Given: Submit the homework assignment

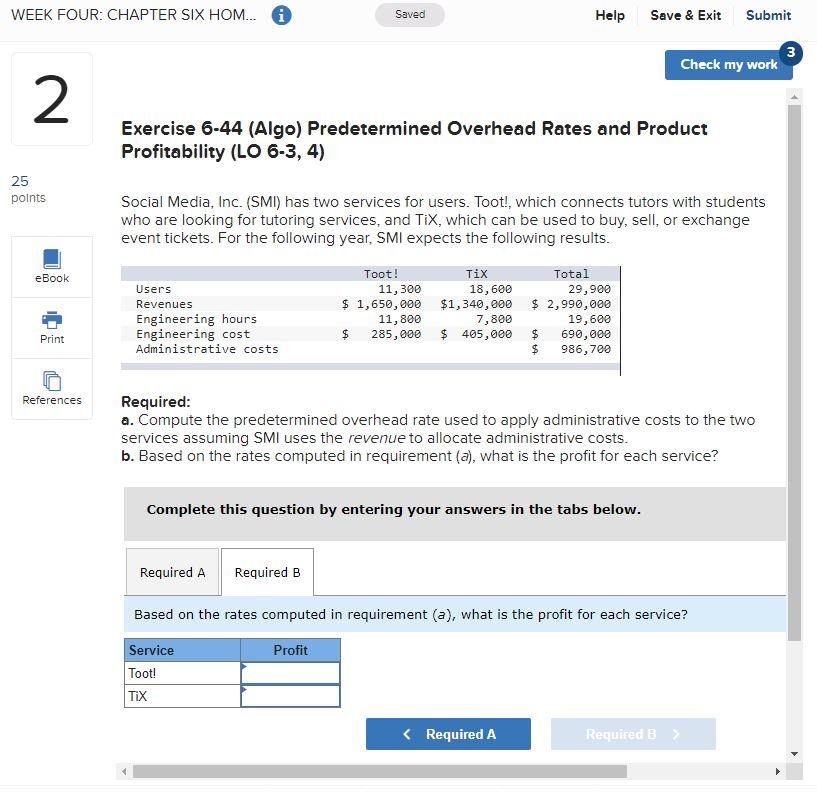Looking at the screenshot, I should [768, 15].
